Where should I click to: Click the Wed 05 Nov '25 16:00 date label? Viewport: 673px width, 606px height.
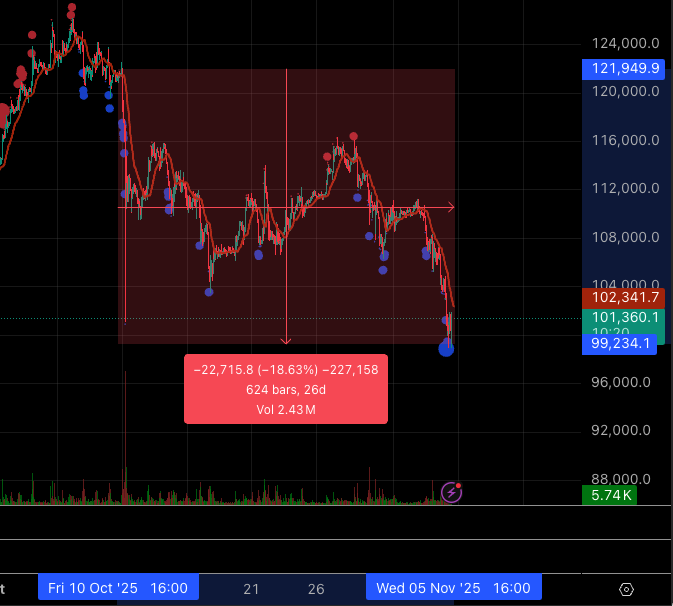click(454, 588)
